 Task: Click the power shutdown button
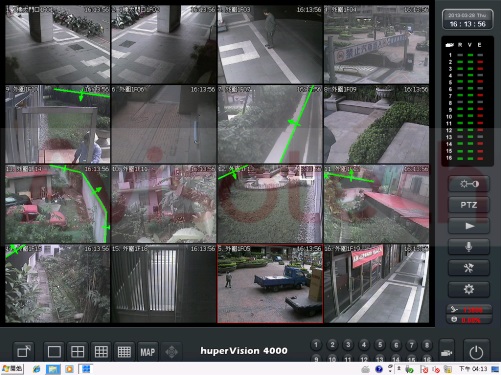(x=476, y=352)
